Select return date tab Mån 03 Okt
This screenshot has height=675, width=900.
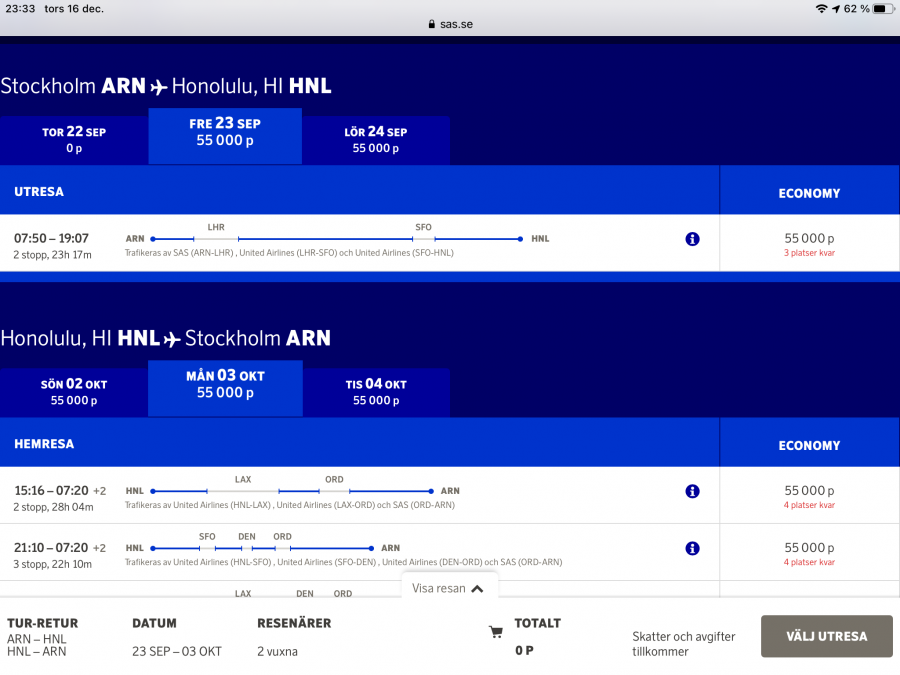[225, 389]
